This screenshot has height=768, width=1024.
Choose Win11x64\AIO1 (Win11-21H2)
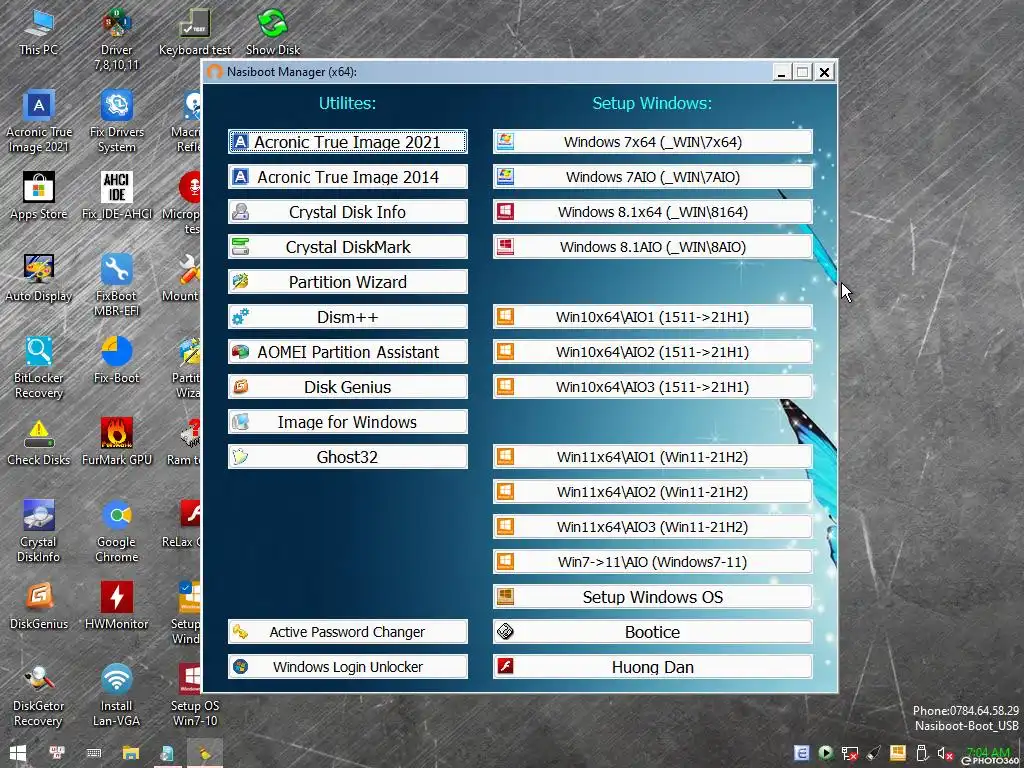(652, 456)
